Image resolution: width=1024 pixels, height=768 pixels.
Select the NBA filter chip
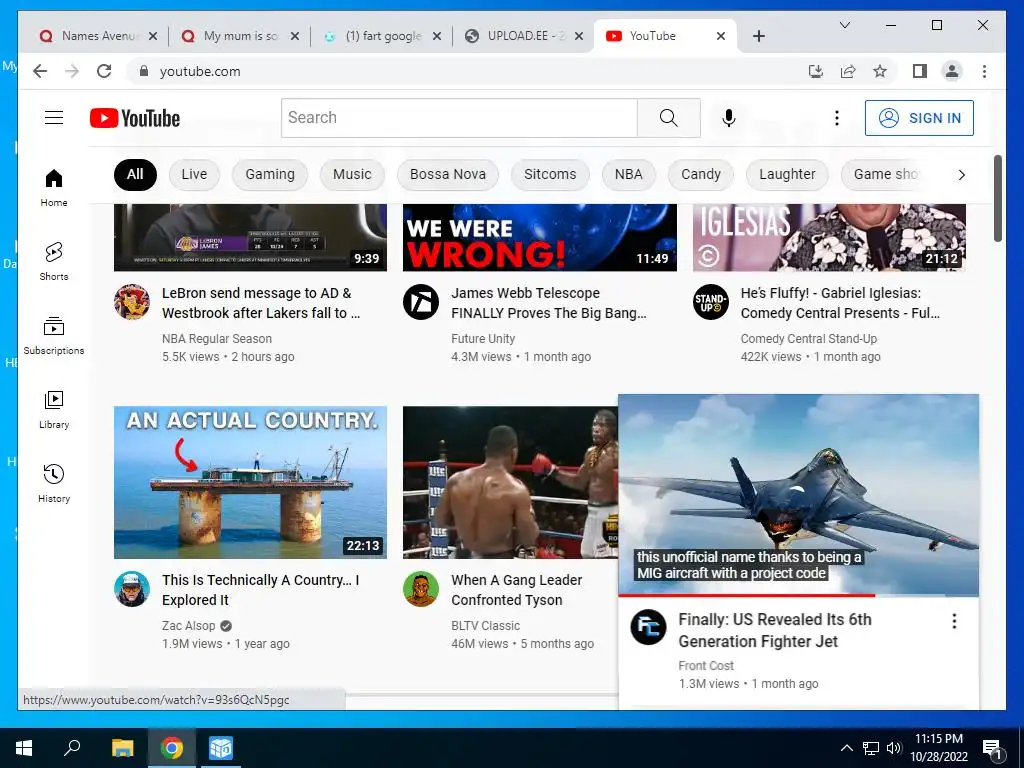[628, 174]
